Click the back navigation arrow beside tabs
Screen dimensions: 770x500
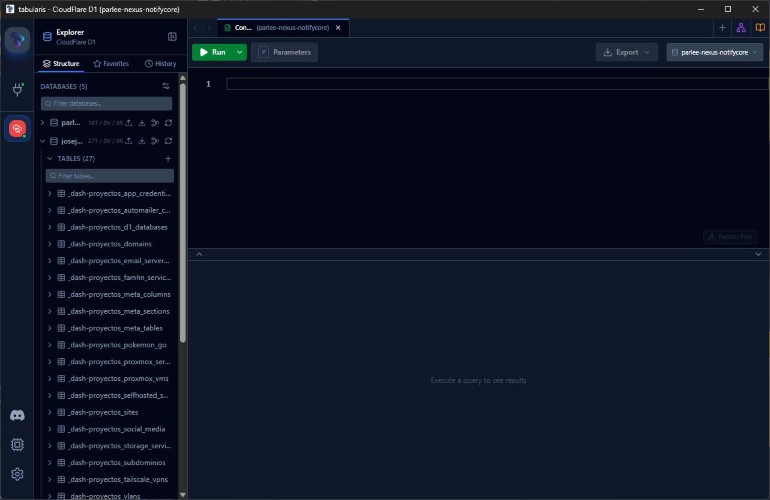click(195, 28)
